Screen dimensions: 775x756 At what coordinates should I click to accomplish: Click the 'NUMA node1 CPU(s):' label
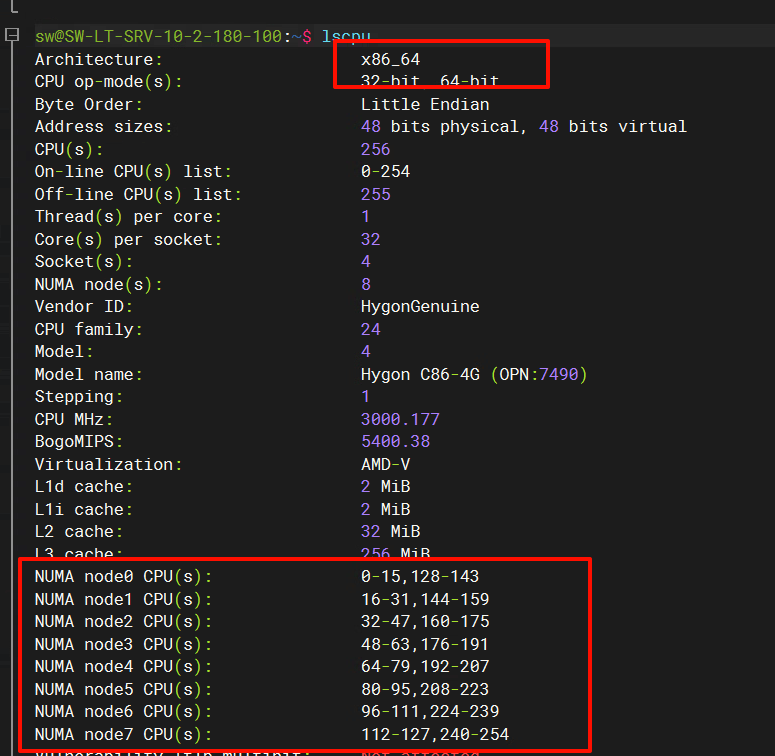pyautogui.click(x=123, y=599)
